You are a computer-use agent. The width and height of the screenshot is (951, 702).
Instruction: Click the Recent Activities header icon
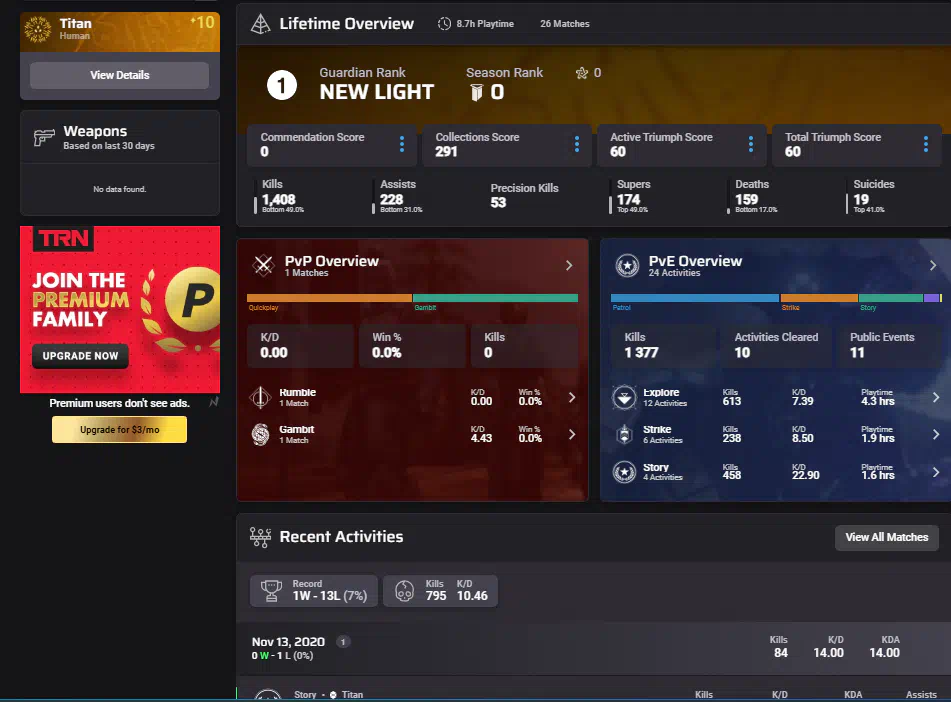pyautogui.click(x=260, y=537)
